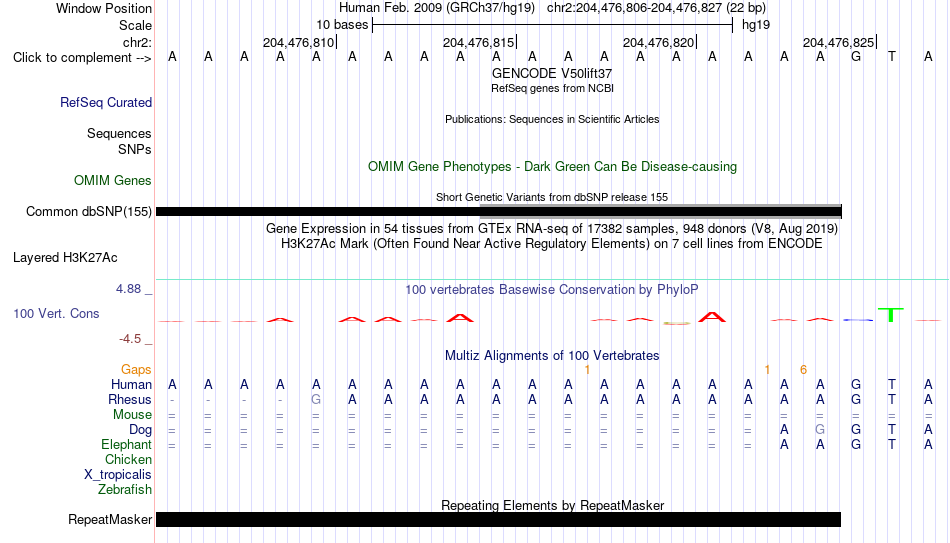Click 'Short Genetic Variants from dbSNP release 155'

[x=552, y=197]
